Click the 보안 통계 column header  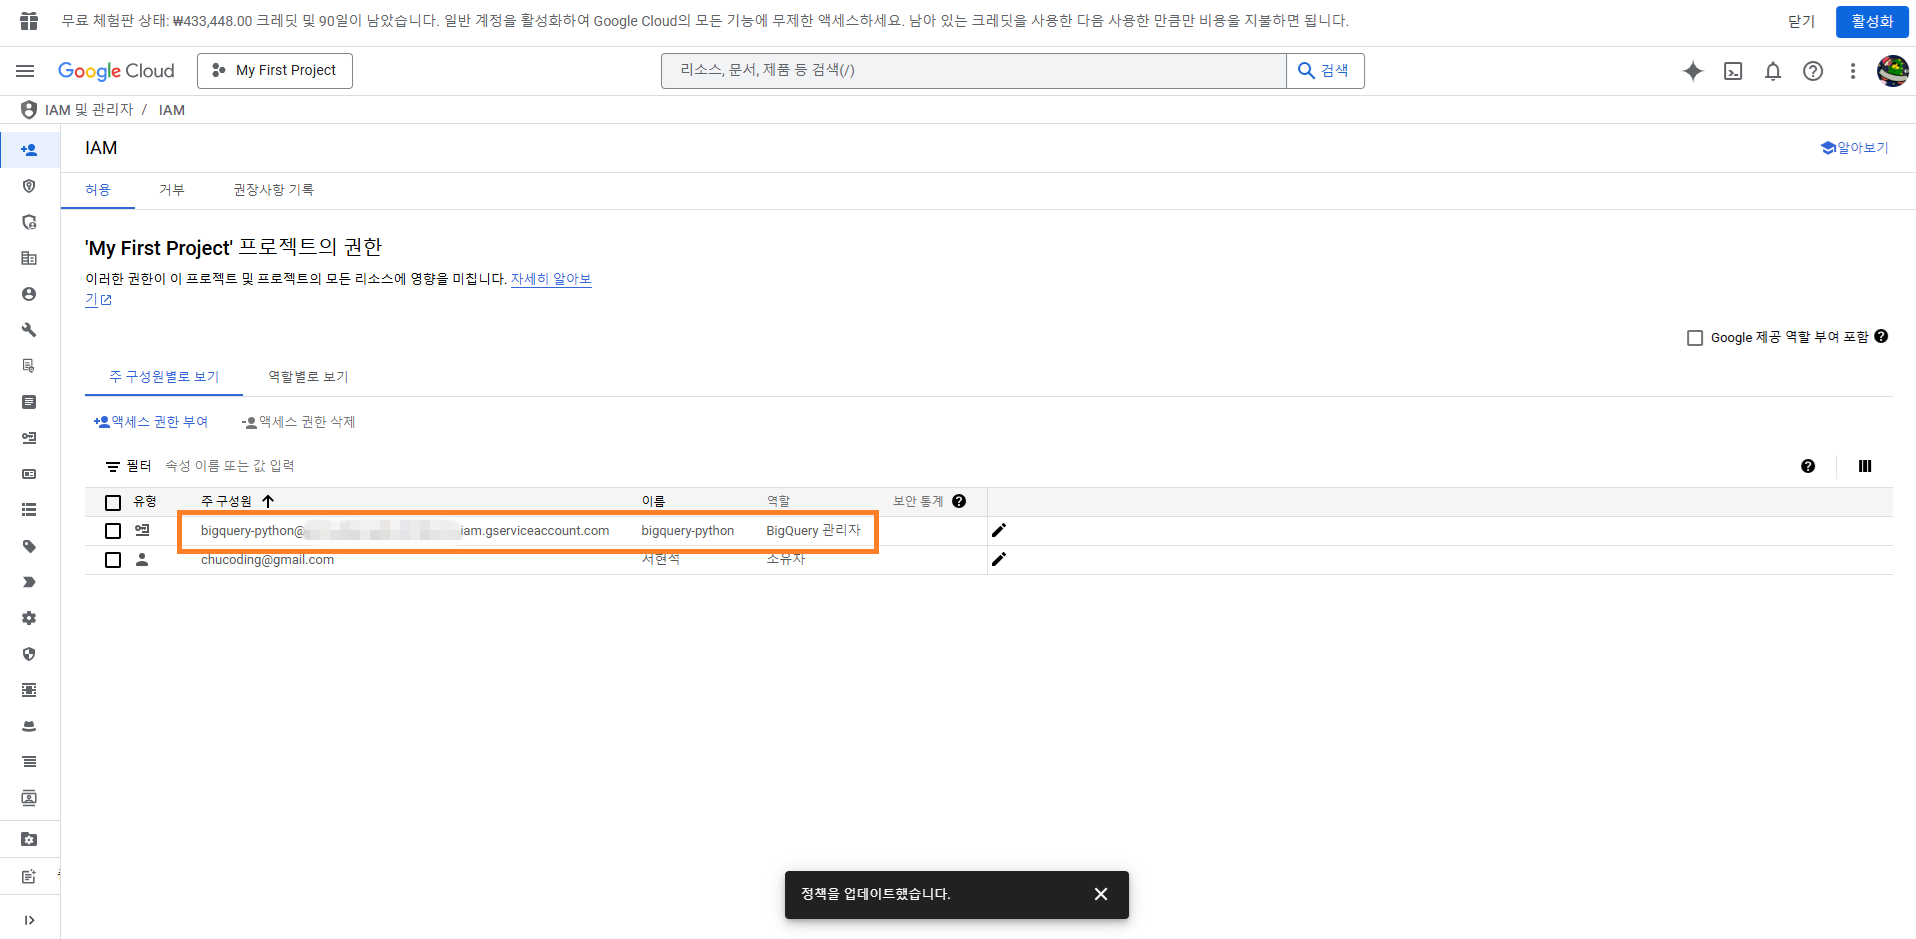pos(918,501)
